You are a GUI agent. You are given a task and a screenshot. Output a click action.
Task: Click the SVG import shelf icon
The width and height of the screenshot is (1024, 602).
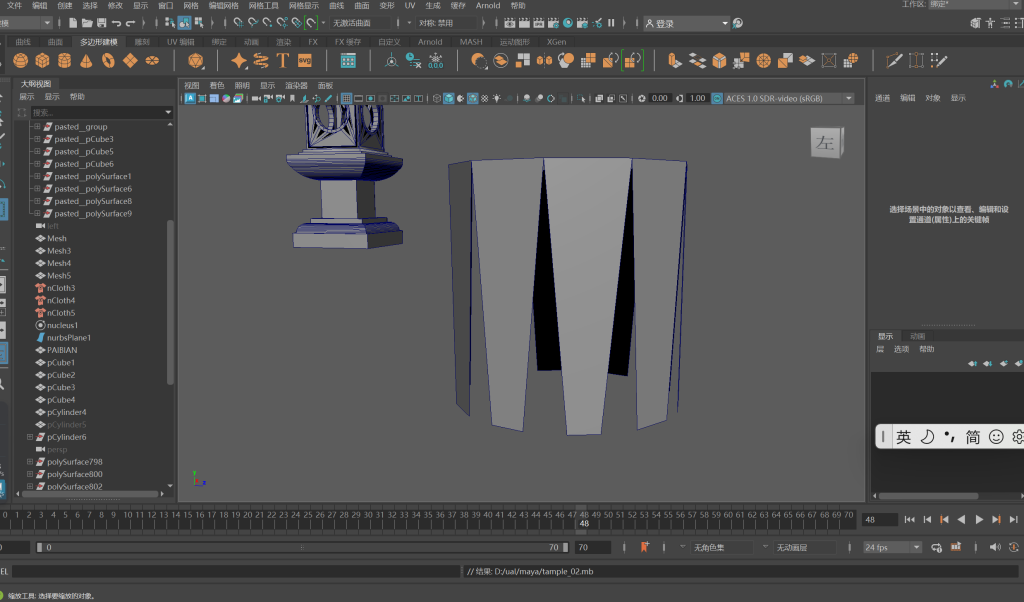coord(305,61)
